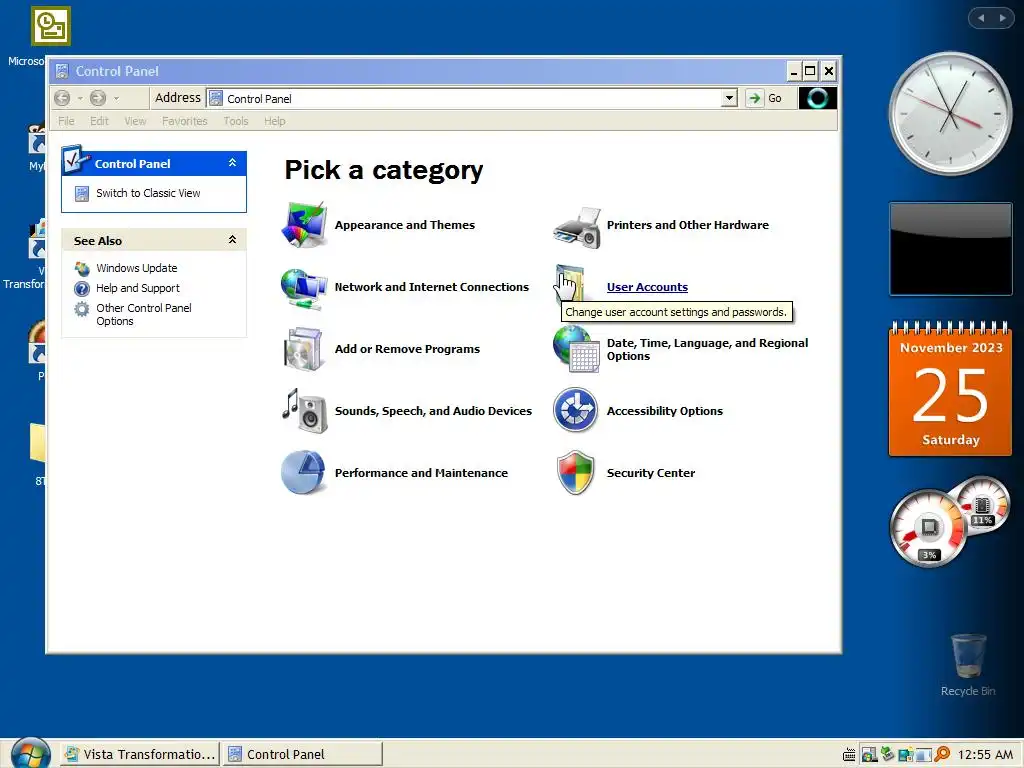Click the CPU meter gauge gadget
Screen dimensions: 1024x768
(929, 528)
